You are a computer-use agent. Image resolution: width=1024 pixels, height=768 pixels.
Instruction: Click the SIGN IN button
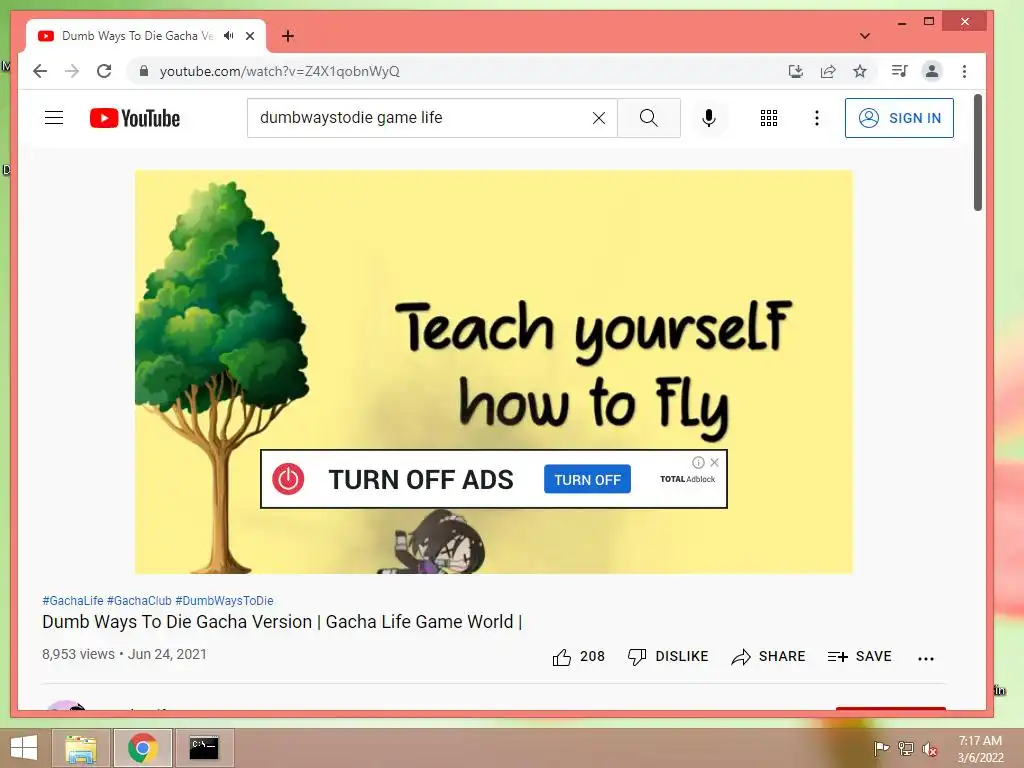point(899,118)
